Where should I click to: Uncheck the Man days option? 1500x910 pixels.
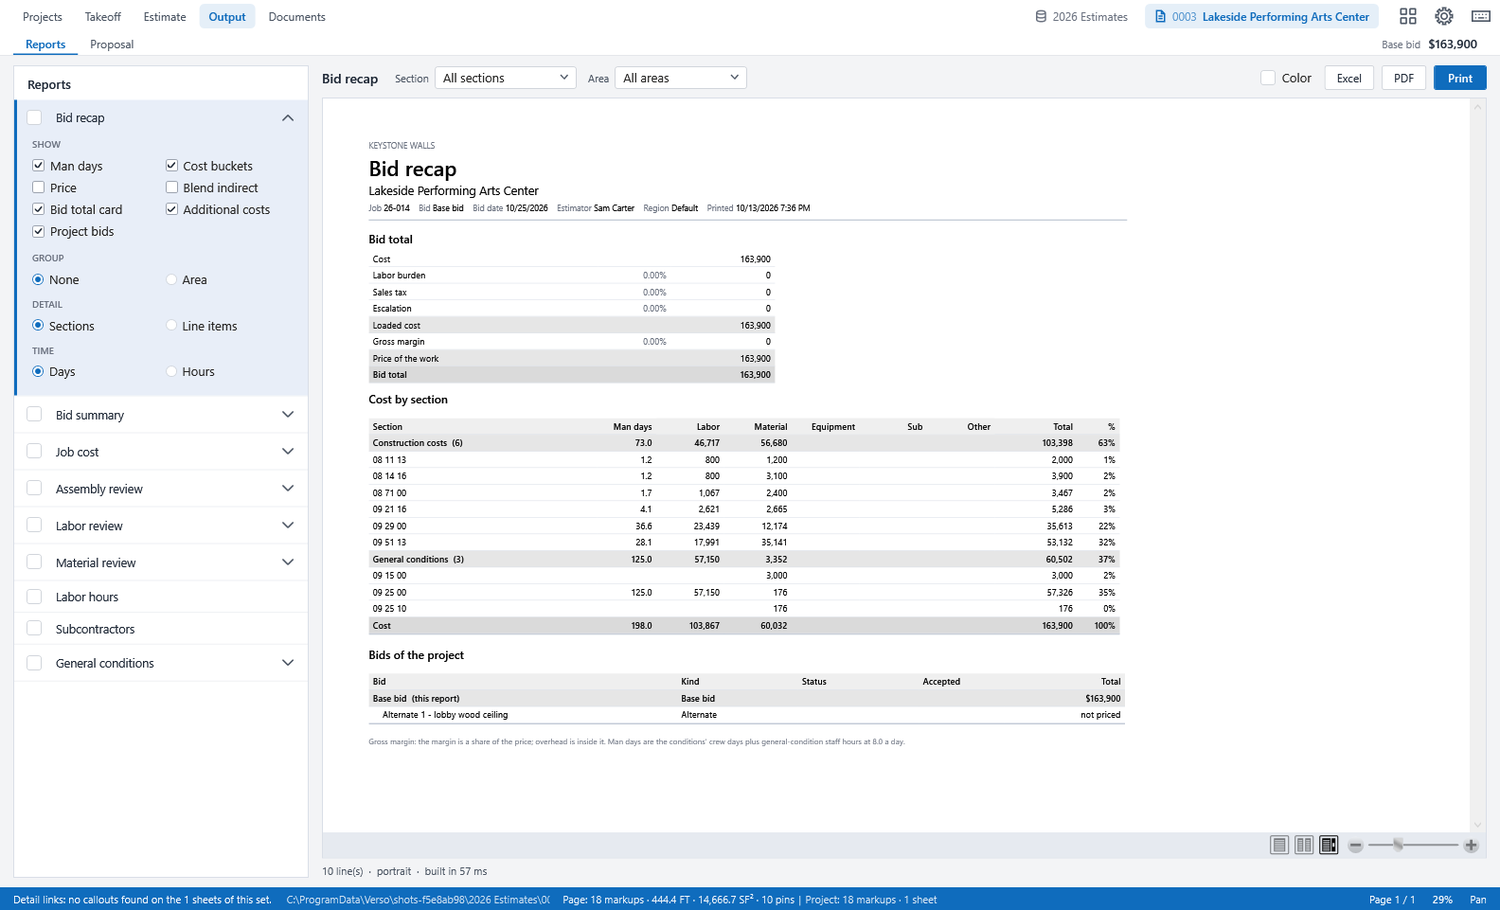tap(38, 166)
